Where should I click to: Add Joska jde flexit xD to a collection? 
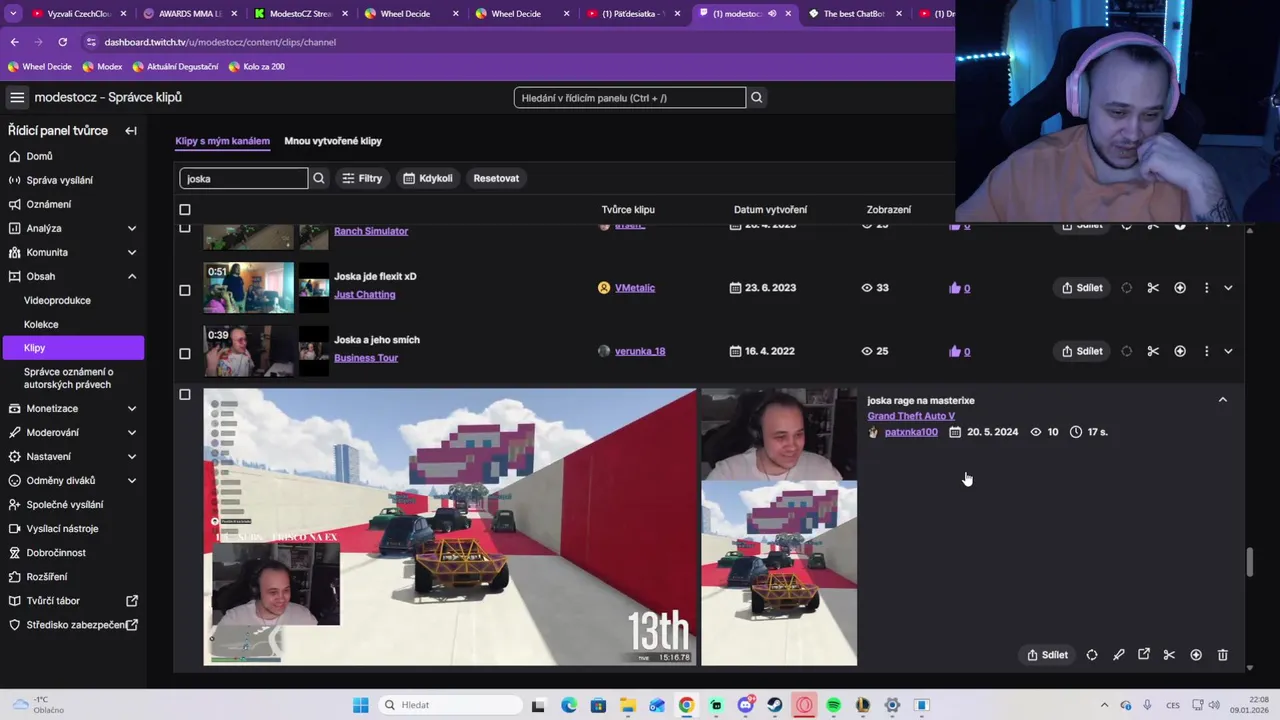tap(1180, 288)
